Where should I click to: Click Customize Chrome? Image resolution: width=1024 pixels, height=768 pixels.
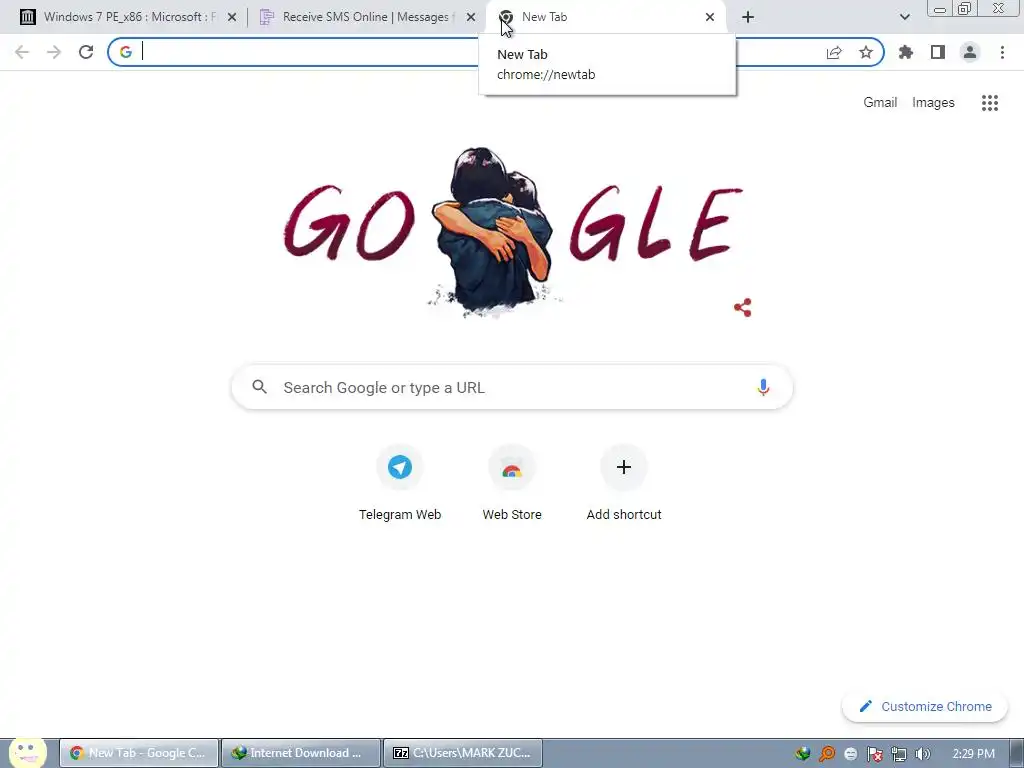(x=925, y=707)
